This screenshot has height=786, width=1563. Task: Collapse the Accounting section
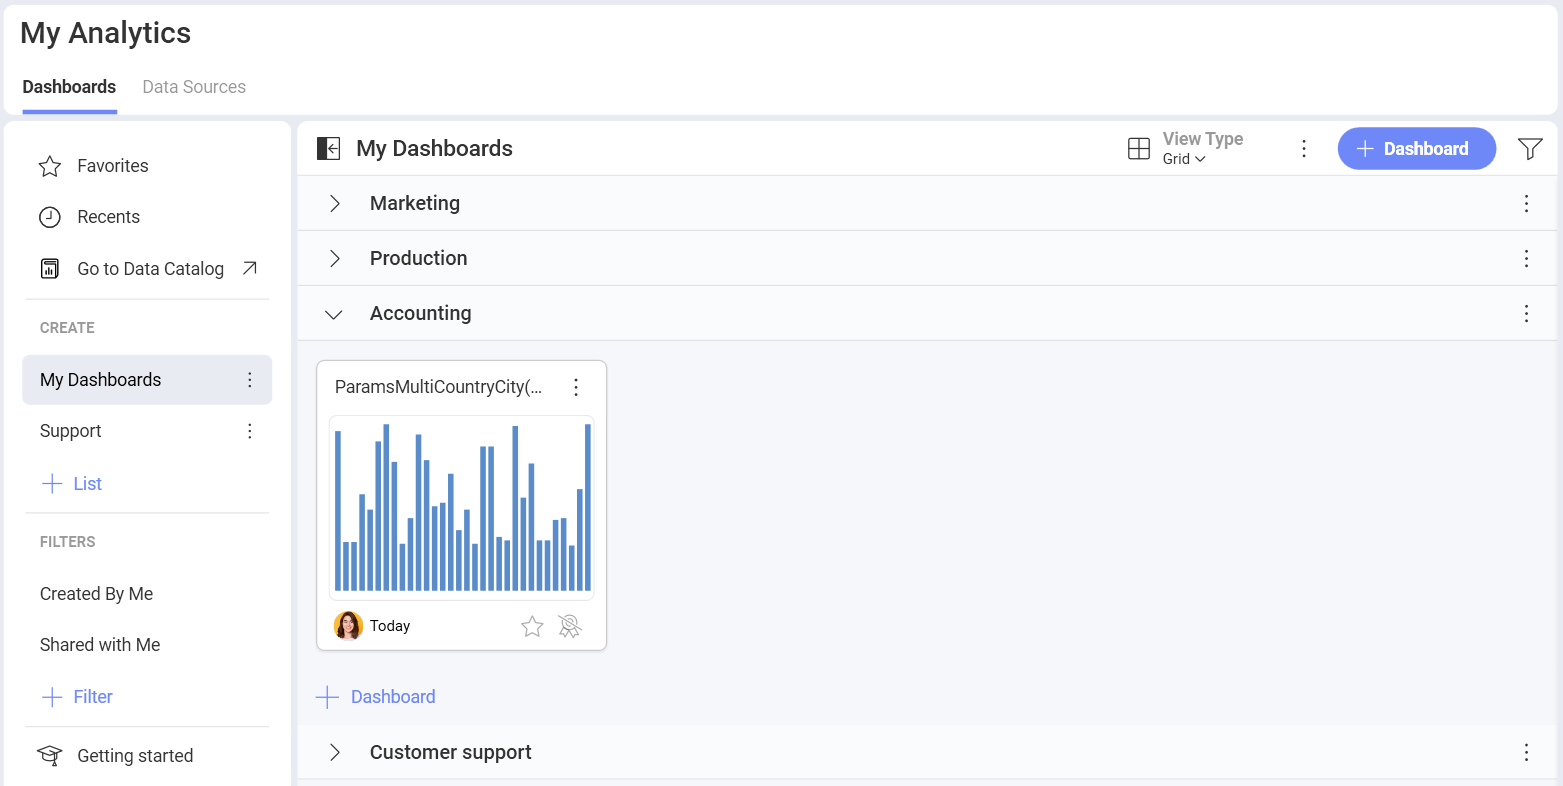click(x=334, y=315)
